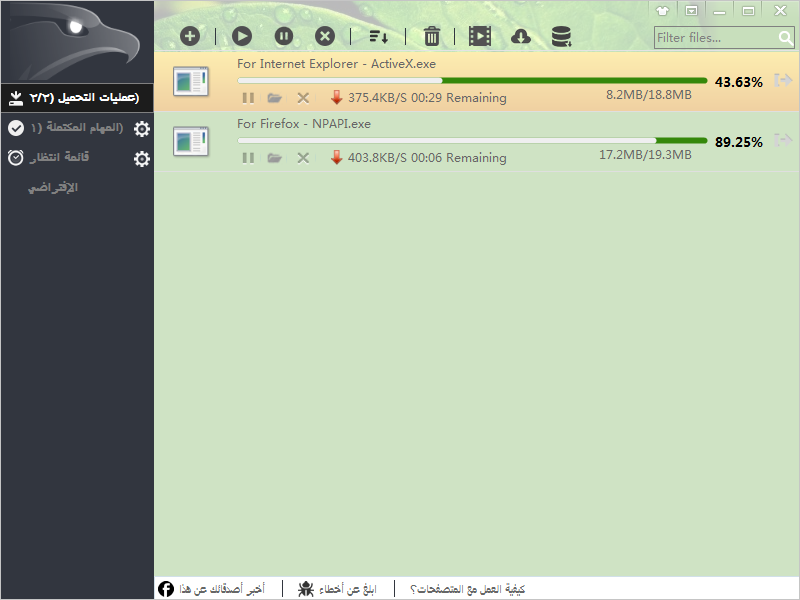This screenshot has height=600, width=800.
Task: Pause the NPAPI.exe download
Action: (248, 158)
